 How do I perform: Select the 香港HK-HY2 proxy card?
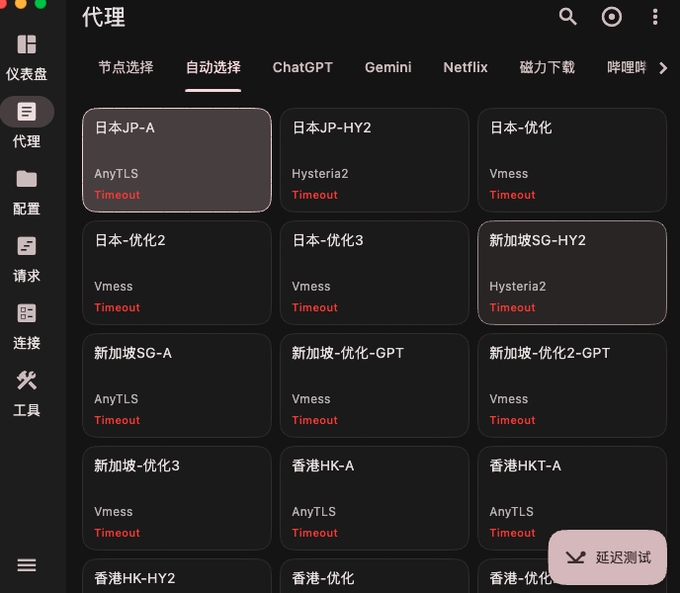177,576
